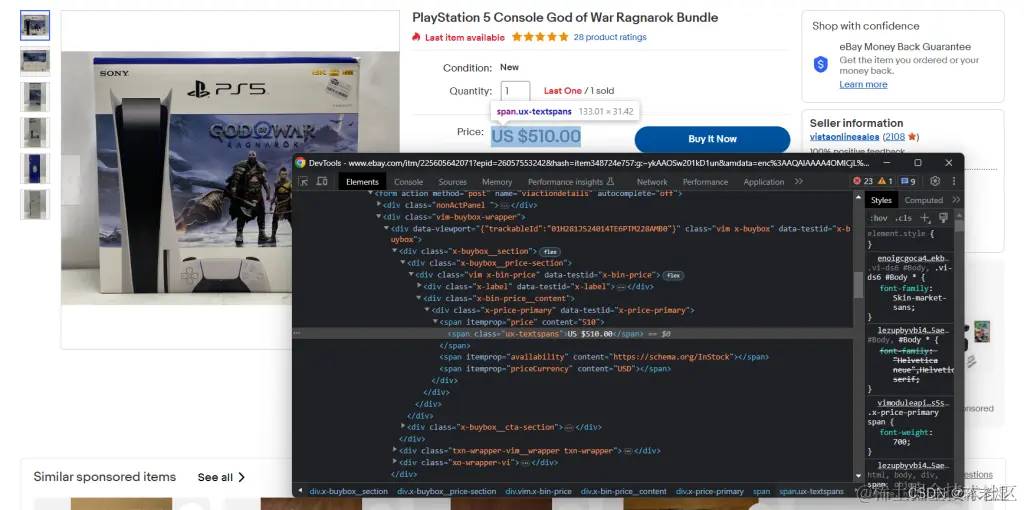Click the Chrome logo in DevTools title bar

[300, 163]
